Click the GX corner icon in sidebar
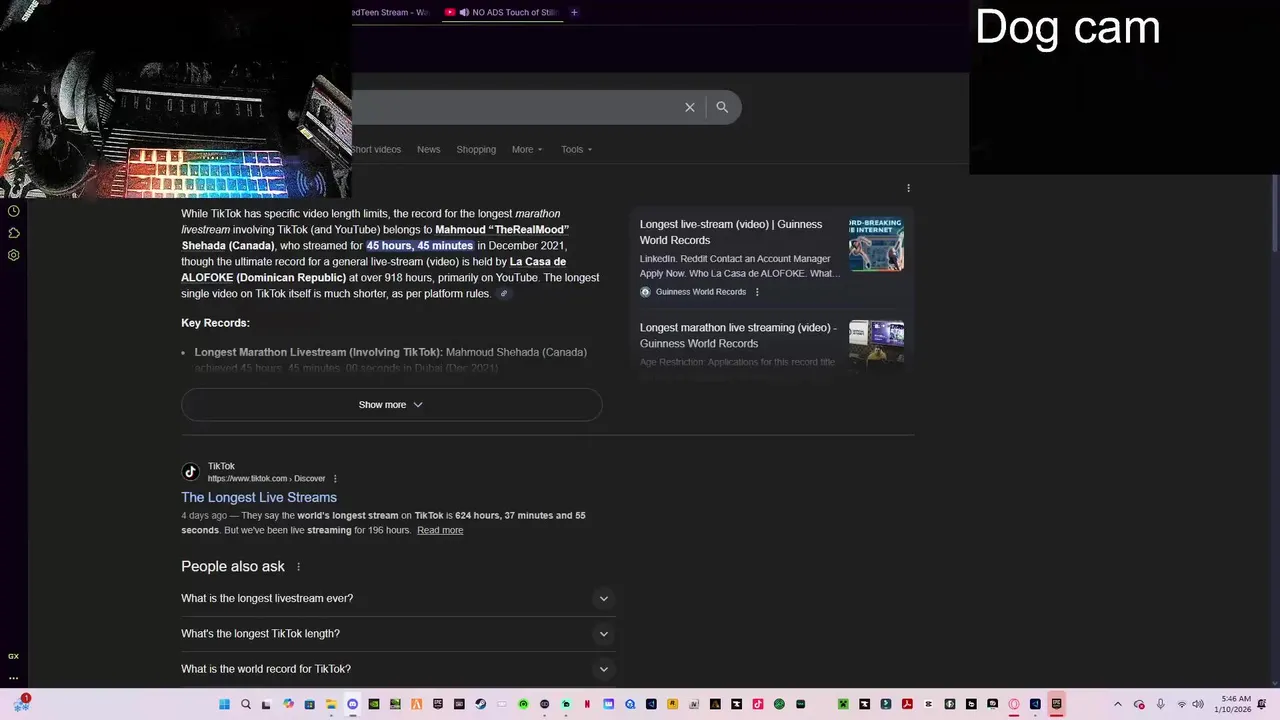1280x720 pixels. pyautogui.click(x=13, y=656)
